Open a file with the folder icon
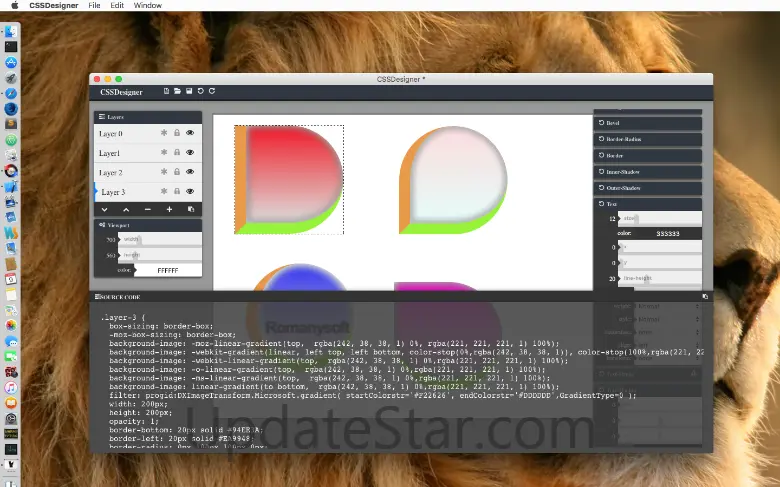This screenshot has height=487, width=780. 178,91
